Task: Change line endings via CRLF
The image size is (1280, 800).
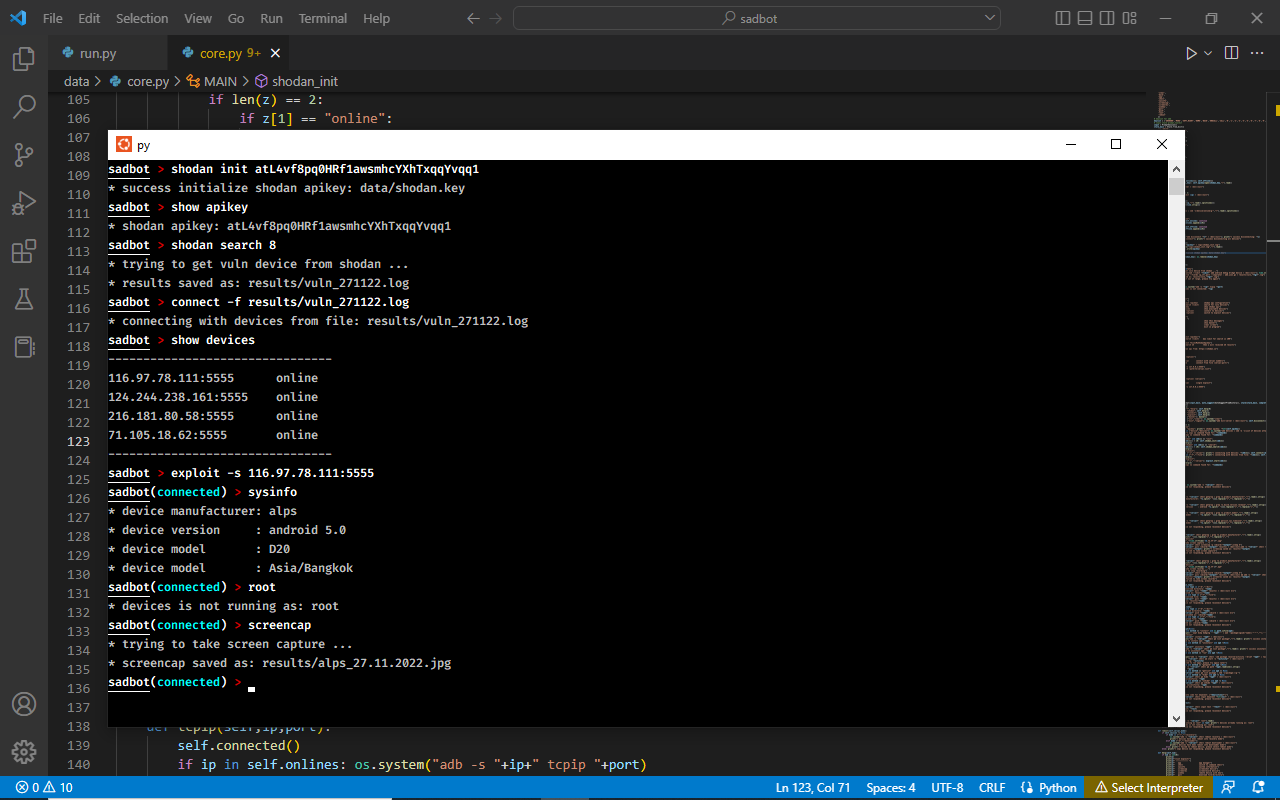Action: (992, 788)
